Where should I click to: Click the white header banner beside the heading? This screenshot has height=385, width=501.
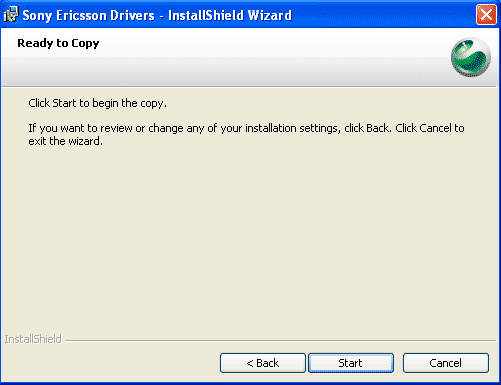click(x=267, y=57)
